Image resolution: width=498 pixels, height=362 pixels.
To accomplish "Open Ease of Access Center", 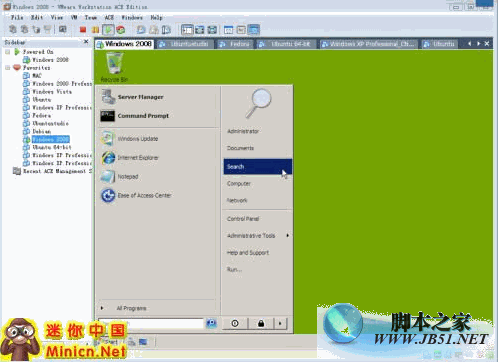I will coord(136,195).
